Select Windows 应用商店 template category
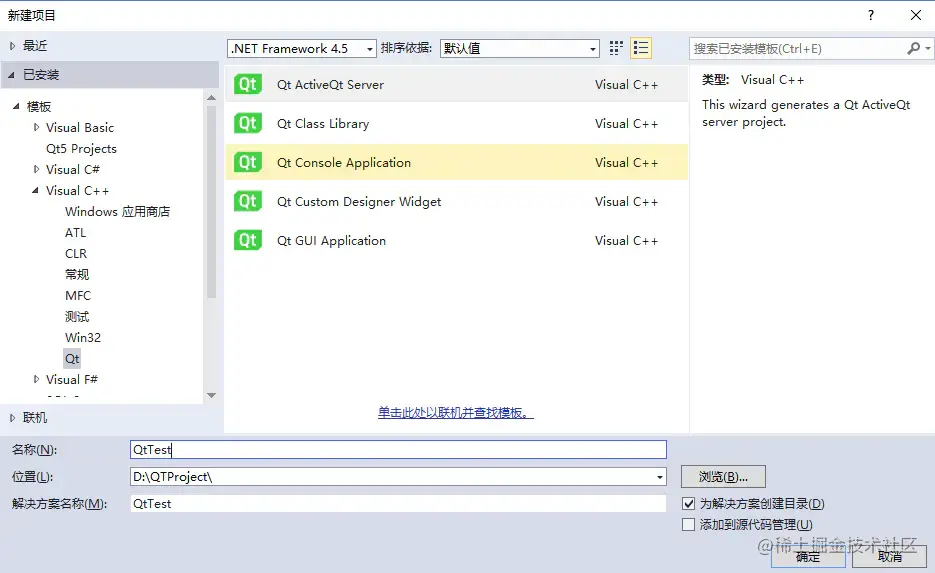935x573 pixels. (117, 212)
